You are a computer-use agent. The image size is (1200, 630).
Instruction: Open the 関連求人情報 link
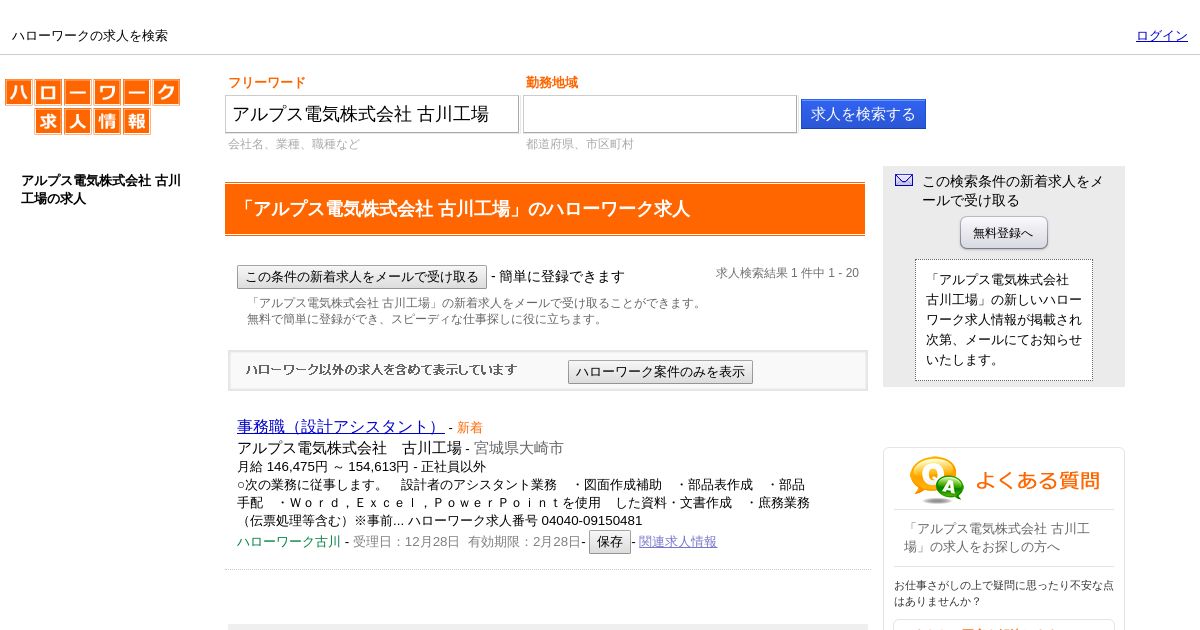pos(678,542)
